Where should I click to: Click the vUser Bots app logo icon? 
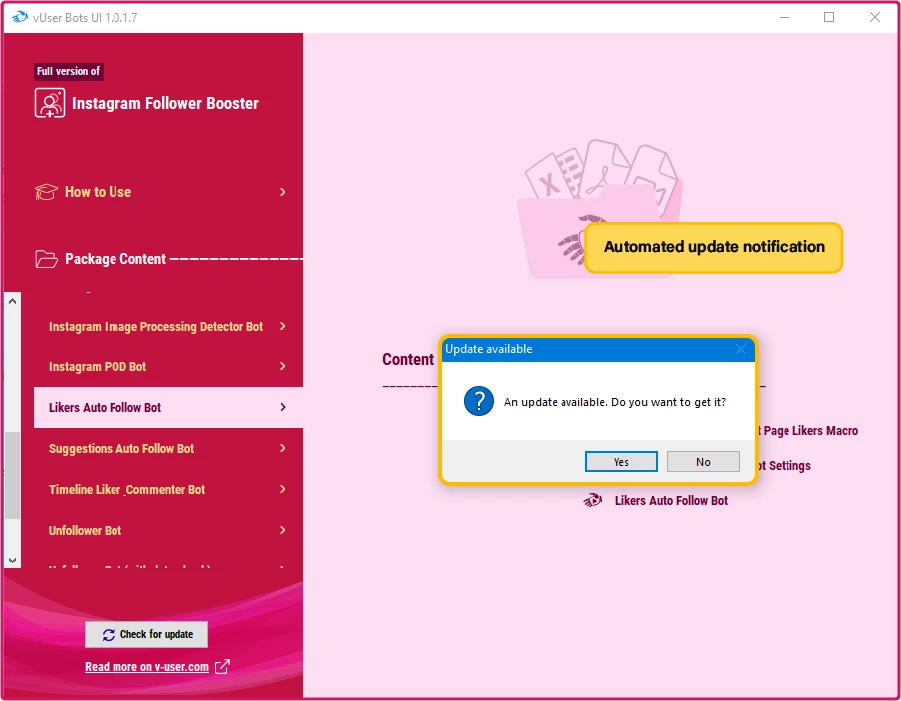coord(20,17)
